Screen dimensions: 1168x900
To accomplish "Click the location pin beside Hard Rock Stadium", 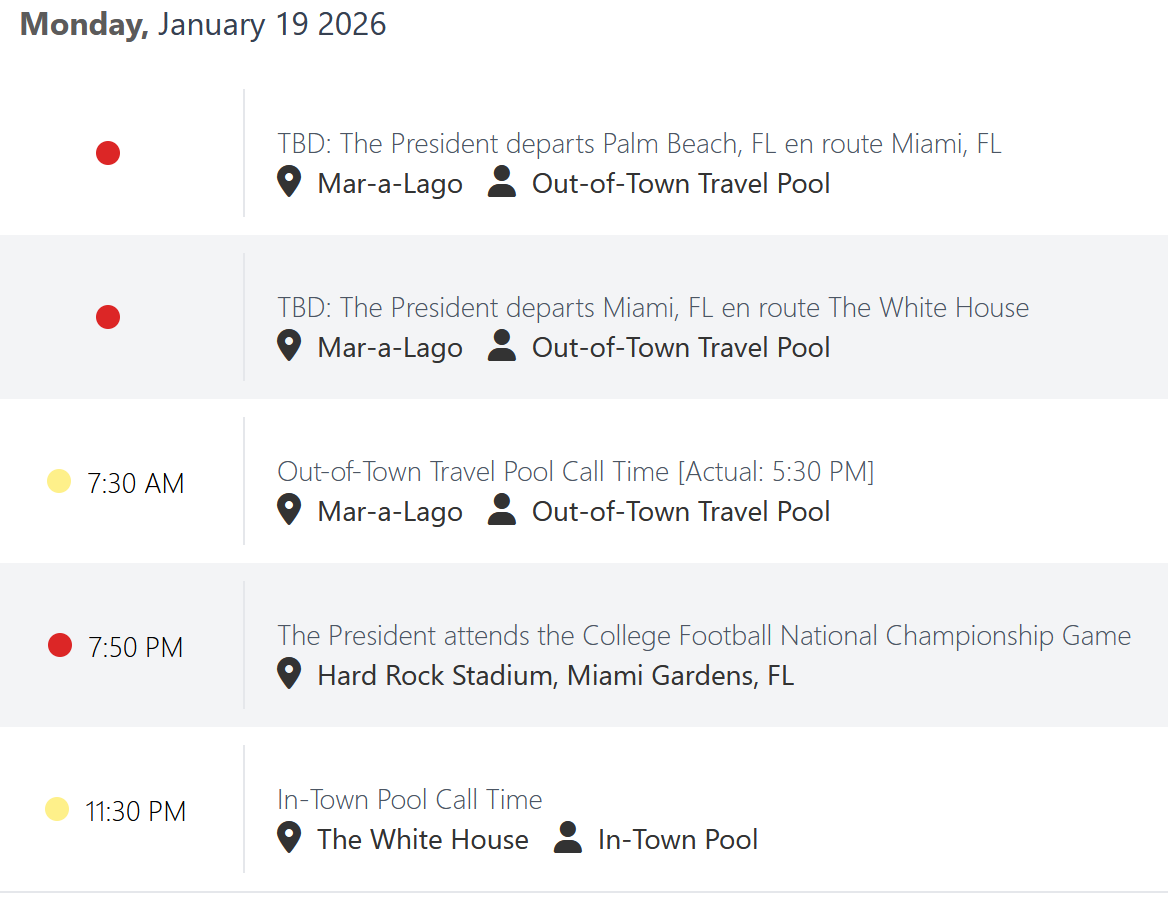I will click(289, 674).
